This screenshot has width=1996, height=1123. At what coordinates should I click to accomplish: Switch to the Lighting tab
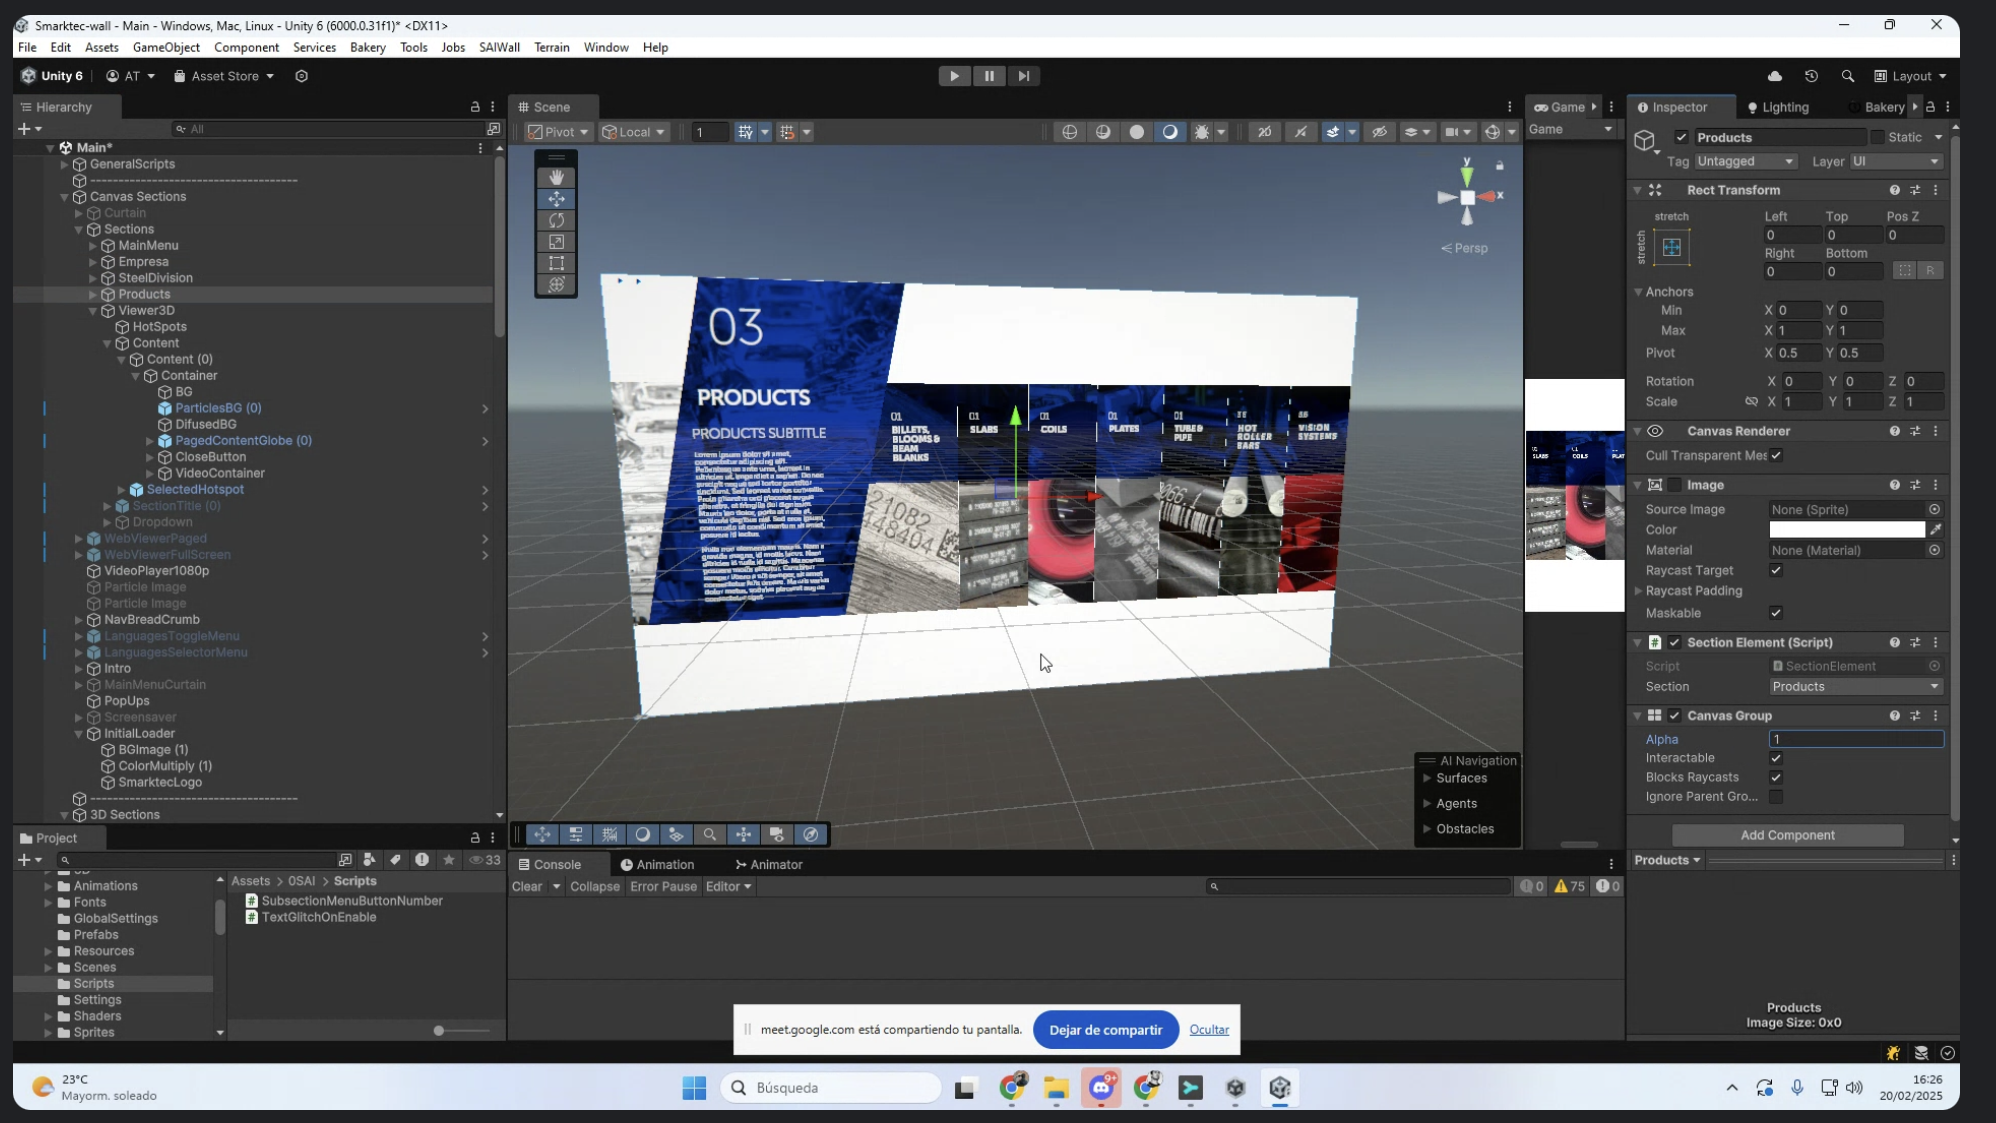(x=1778, y=107)
